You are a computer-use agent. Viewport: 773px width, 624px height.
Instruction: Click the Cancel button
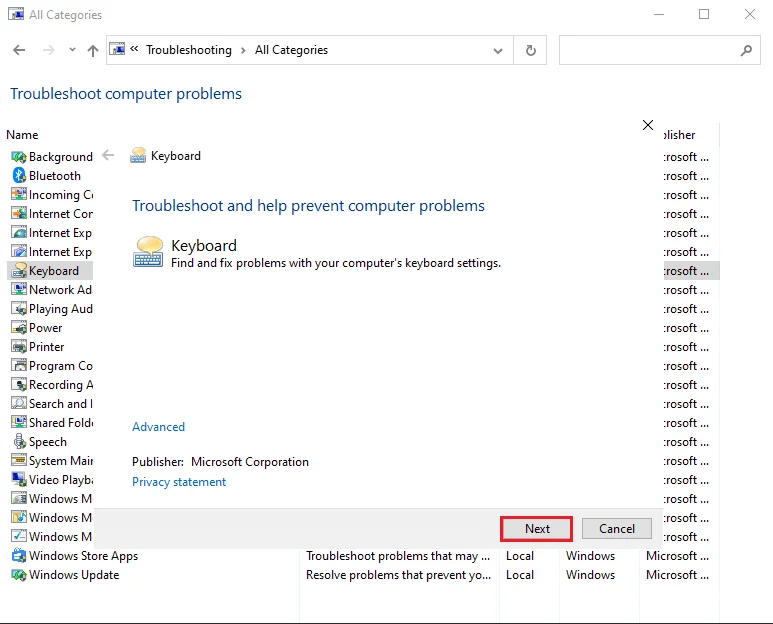pyautogui.click(x=617, y=529)
